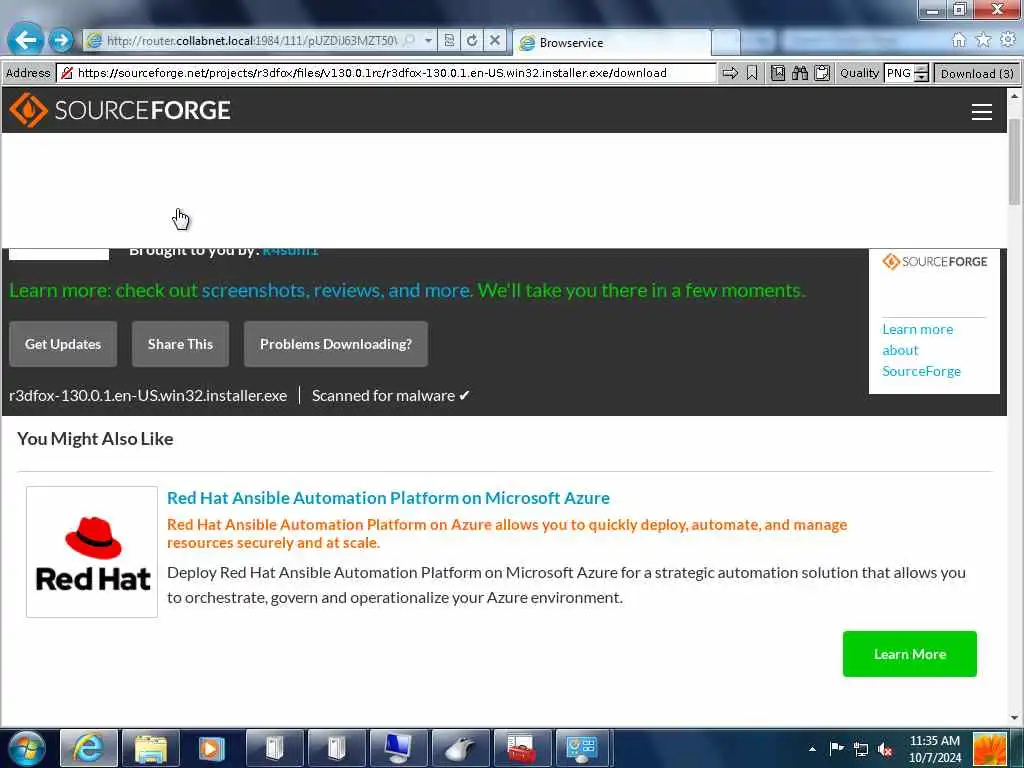Click the IE forward arrow button
The image size is (1024, 768).
61,40
